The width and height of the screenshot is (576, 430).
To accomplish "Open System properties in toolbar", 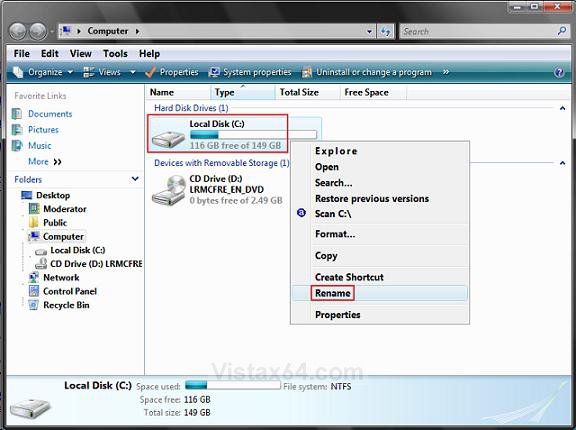I will (x=250, y=72).
